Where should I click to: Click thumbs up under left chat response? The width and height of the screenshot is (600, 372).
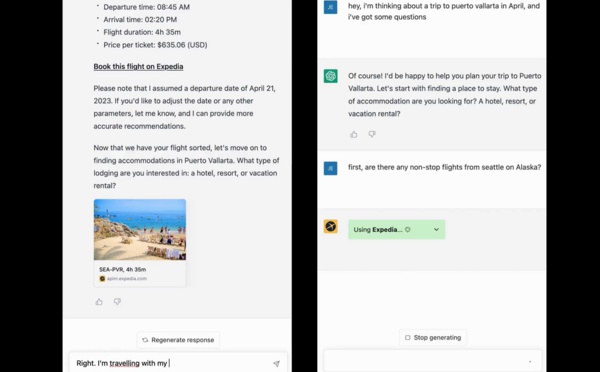(99, 302)
